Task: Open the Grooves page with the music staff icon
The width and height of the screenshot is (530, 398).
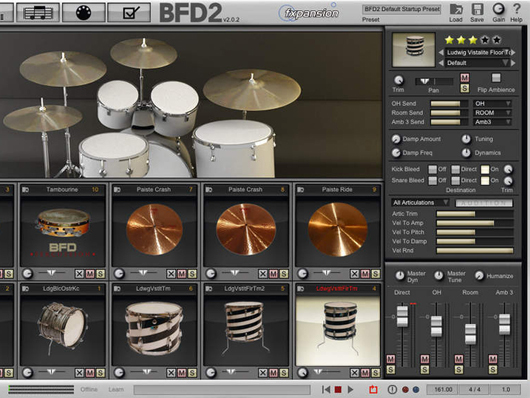Action: tap(38, 12)
